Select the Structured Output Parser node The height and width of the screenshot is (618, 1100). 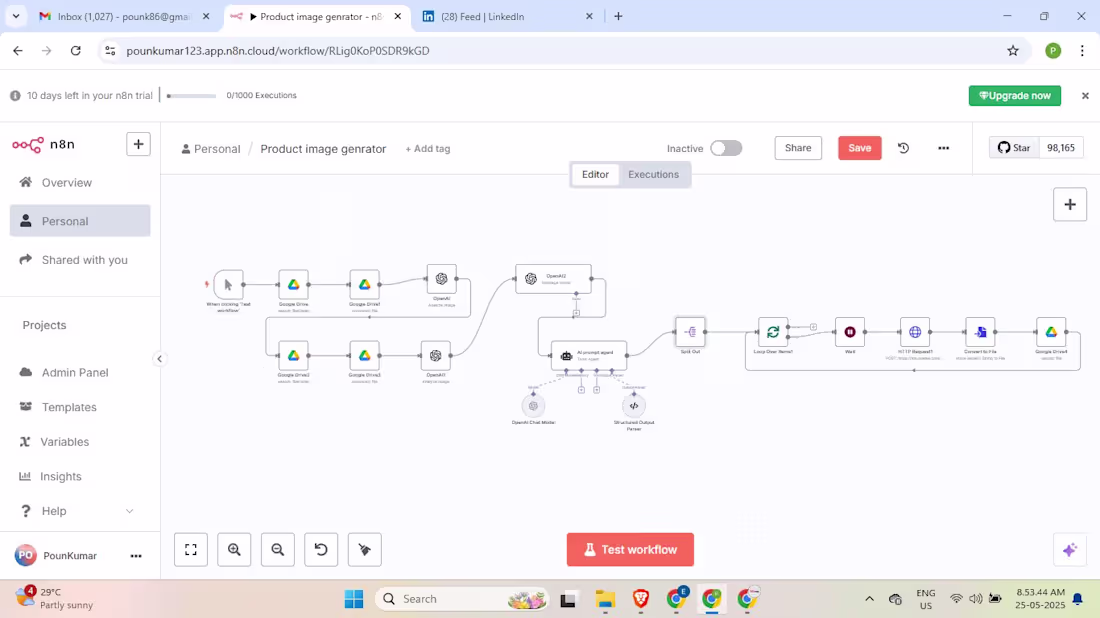tap(634, 406)
